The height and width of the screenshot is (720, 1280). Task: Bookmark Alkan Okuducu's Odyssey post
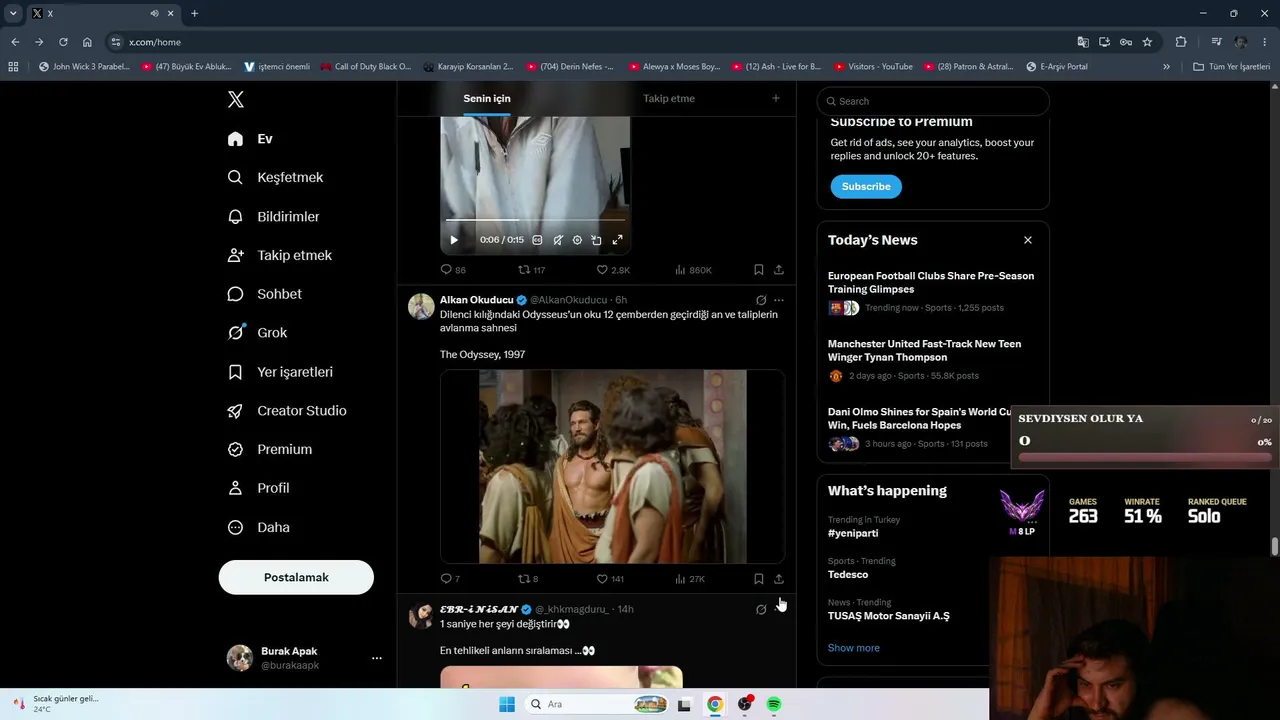[x=759, y=579]
